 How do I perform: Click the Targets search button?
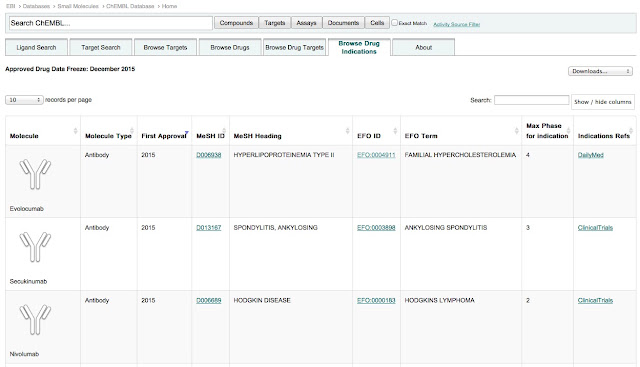click(274, 23)
